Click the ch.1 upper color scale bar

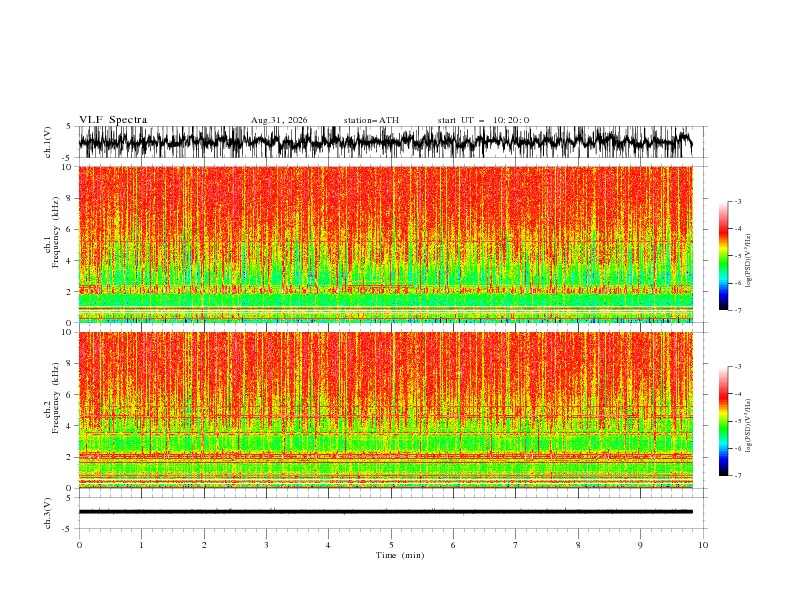(x=723, y=256)
